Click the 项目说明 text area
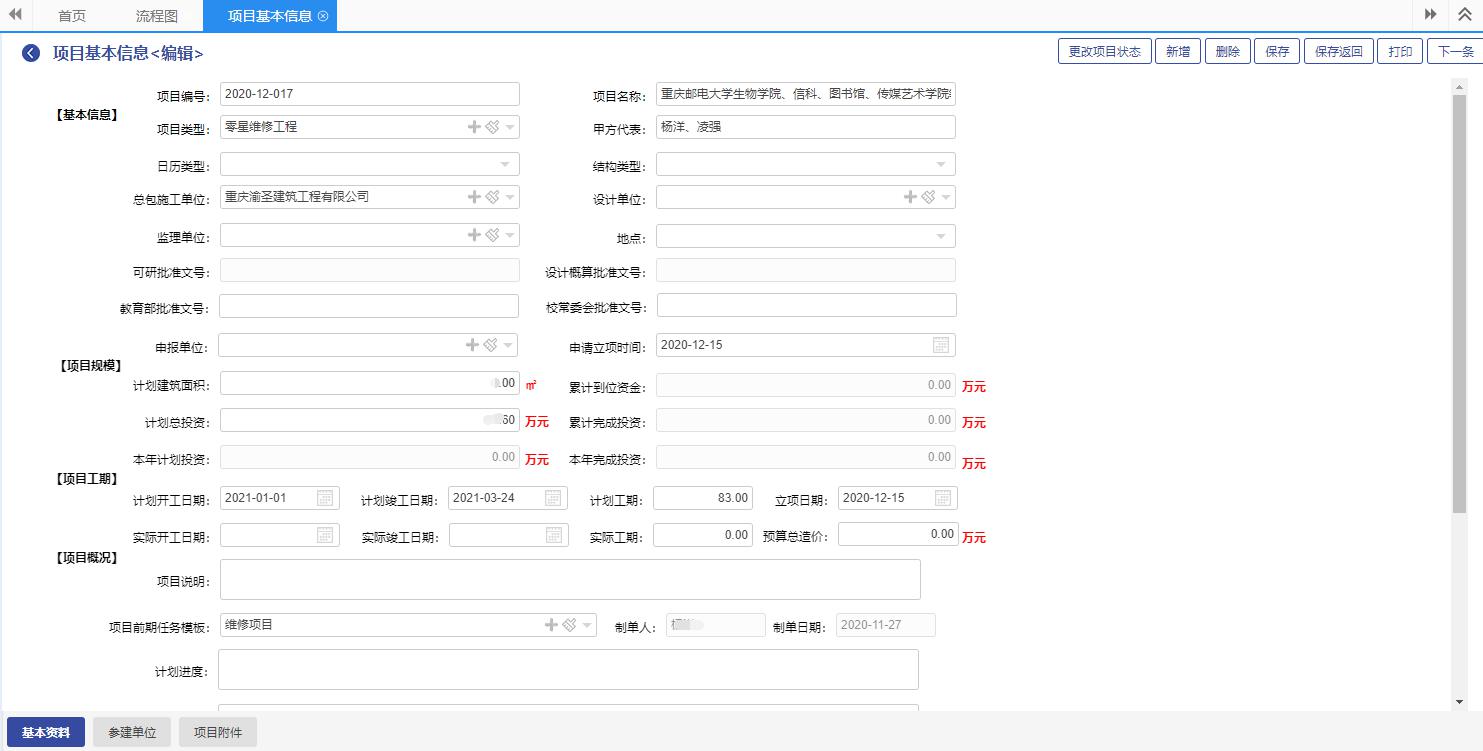 tap(569, 579)
